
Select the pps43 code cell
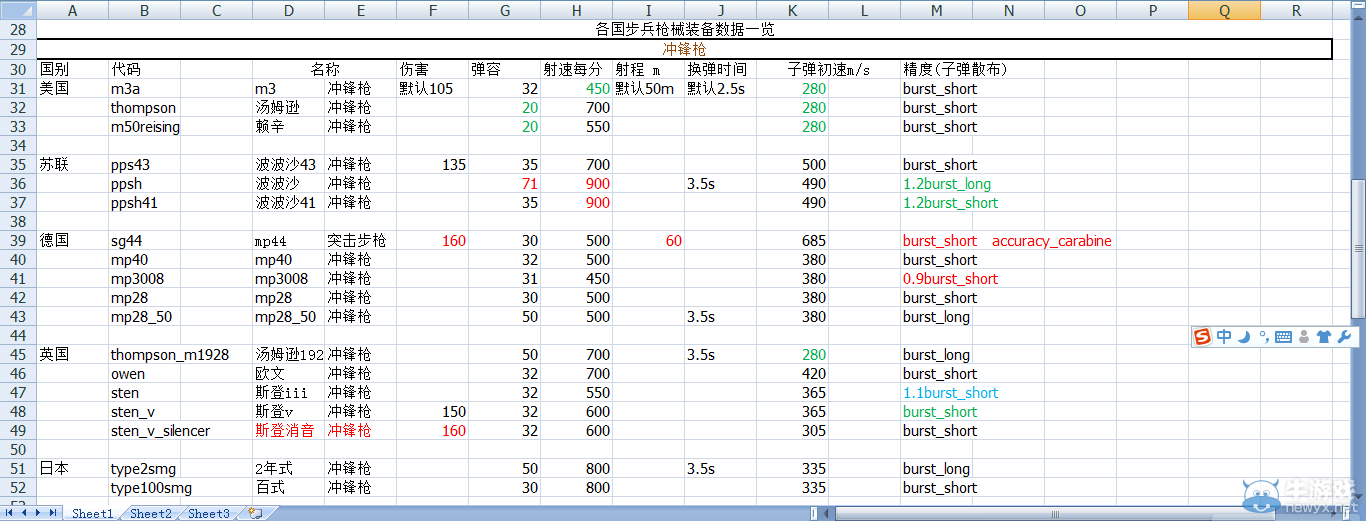click(144, 165)
